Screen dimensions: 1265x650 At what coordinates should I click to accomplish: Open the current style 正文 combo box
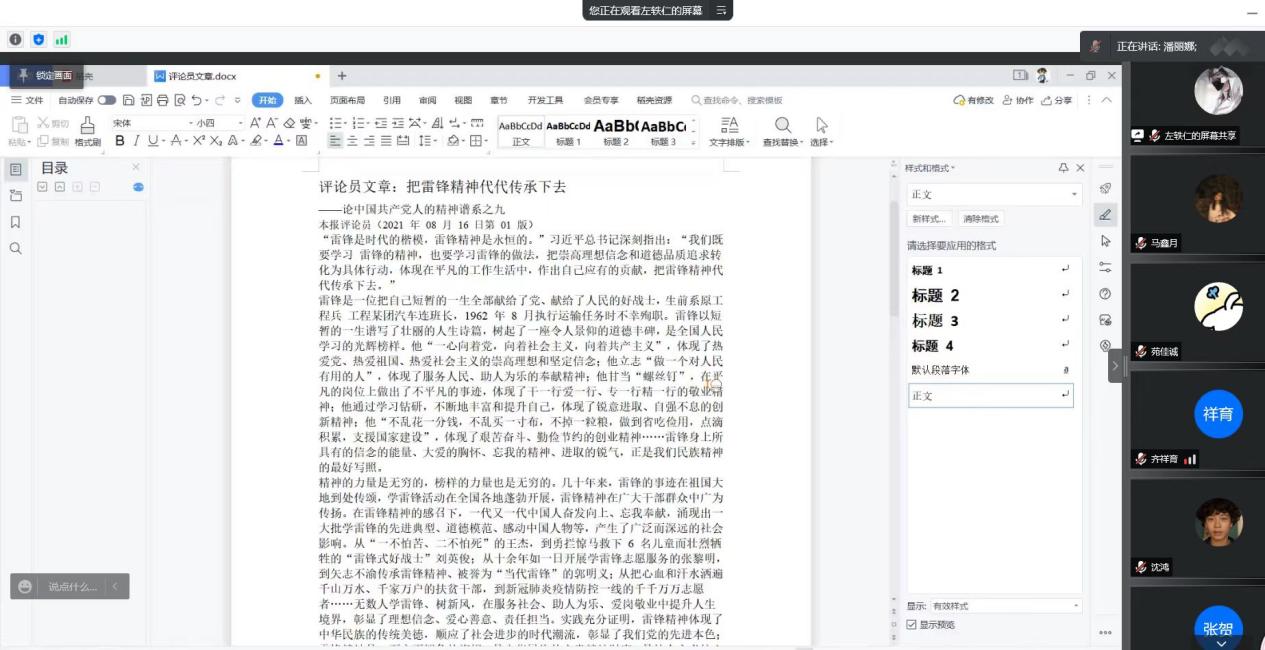(993, 194)
